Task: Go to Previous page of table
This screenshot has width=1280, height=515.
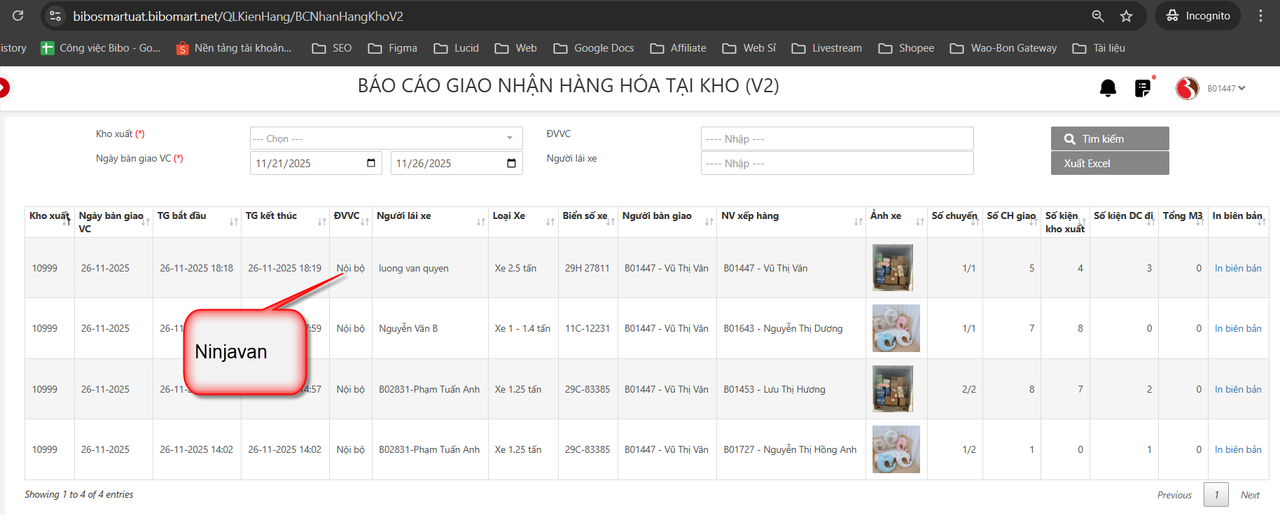Action: pos(1174,495)
